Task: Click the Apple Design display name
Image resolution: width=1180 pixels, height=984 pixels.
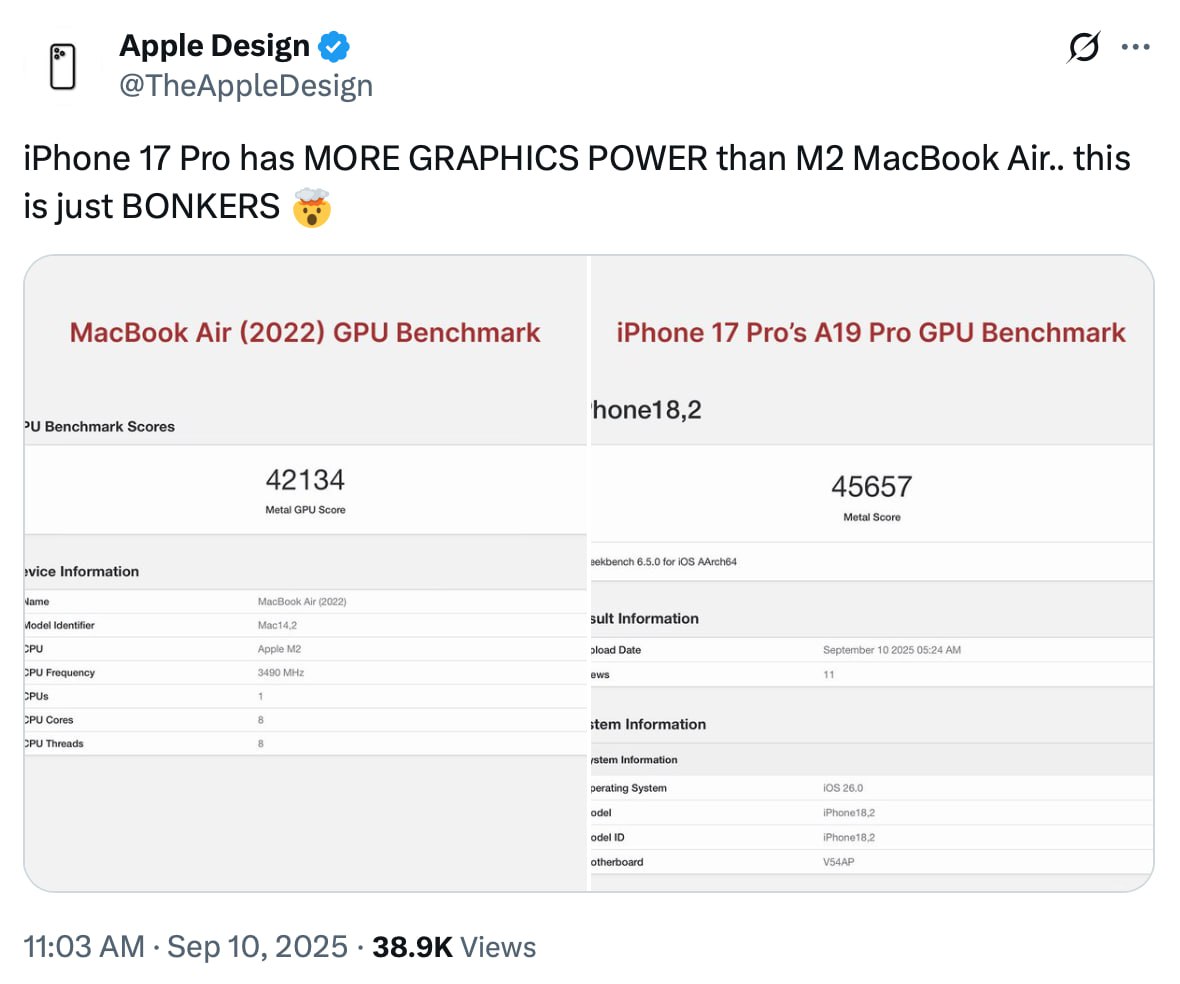Action: point(214,45)
